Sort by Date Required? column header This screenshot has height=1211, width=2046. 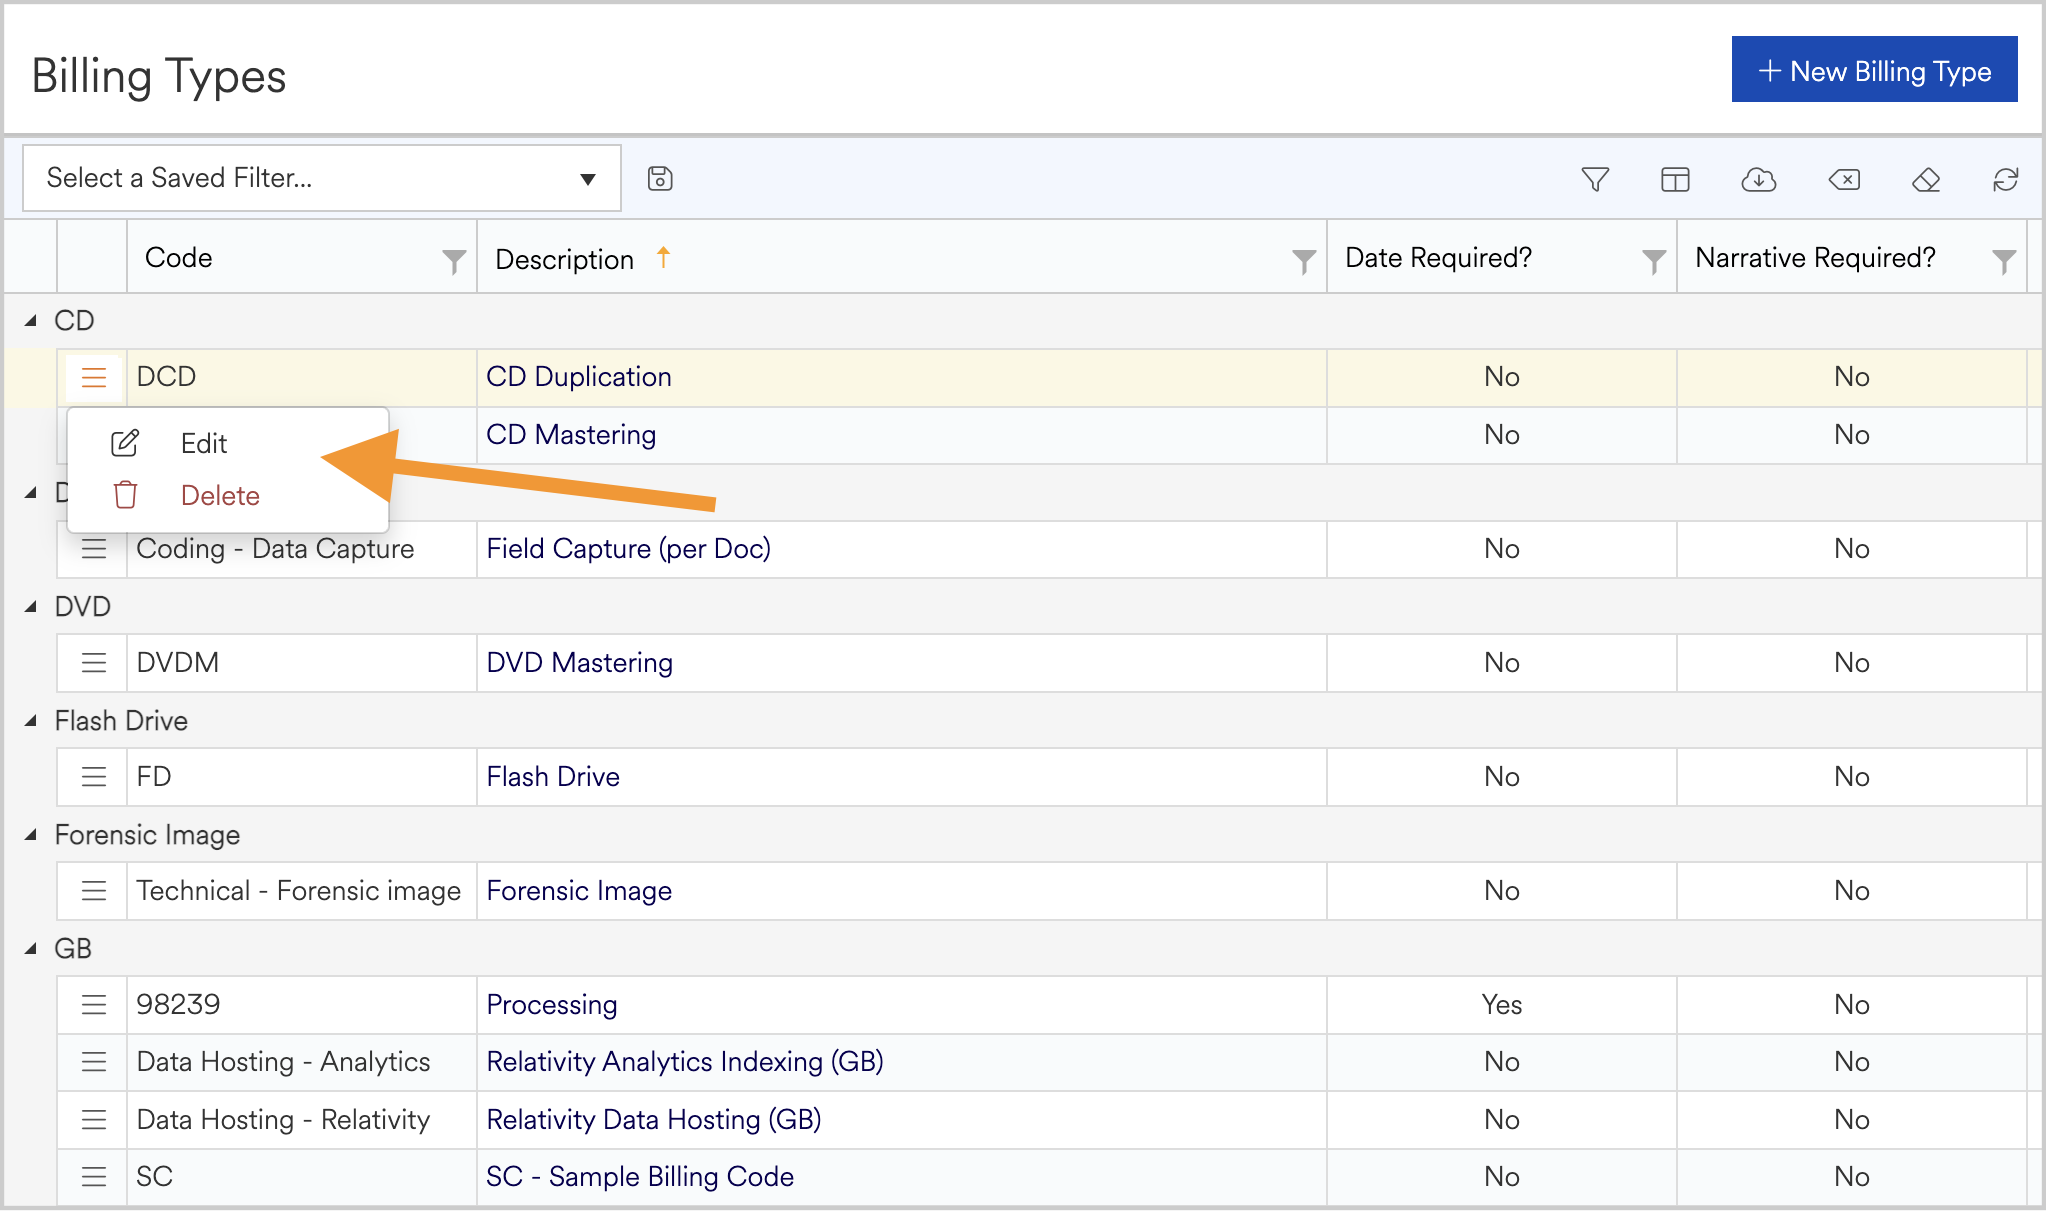1438,258
